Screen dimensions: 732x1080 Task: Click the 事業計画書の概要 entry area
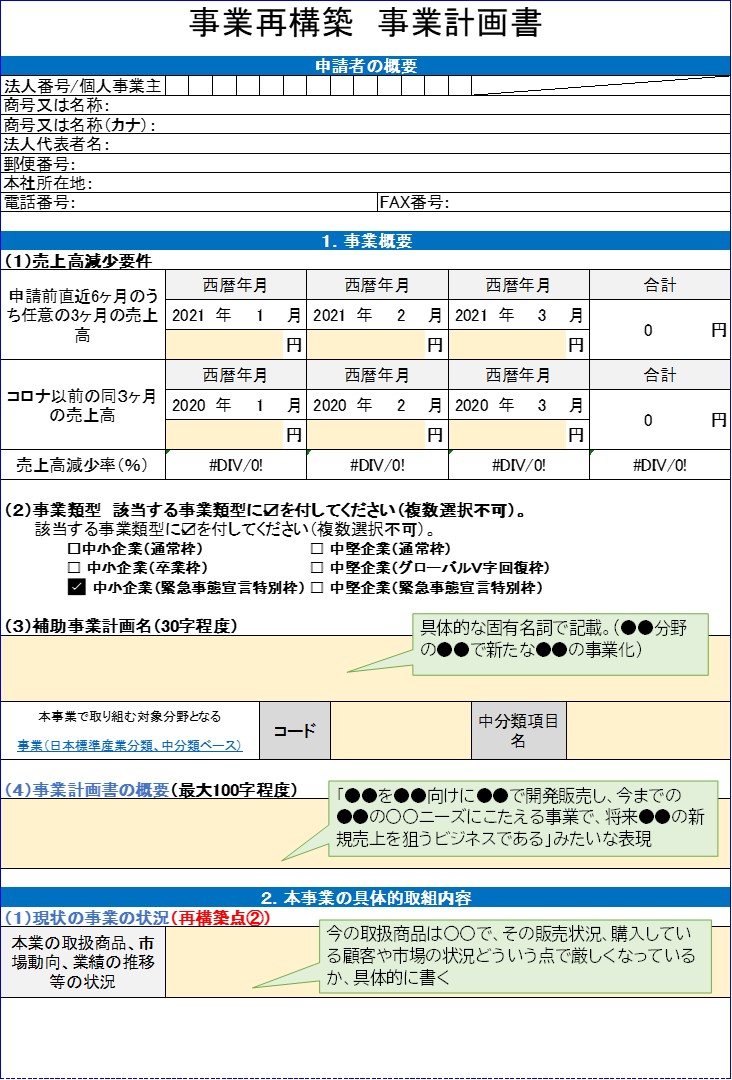pyautogui.click(x=366, y=833)
